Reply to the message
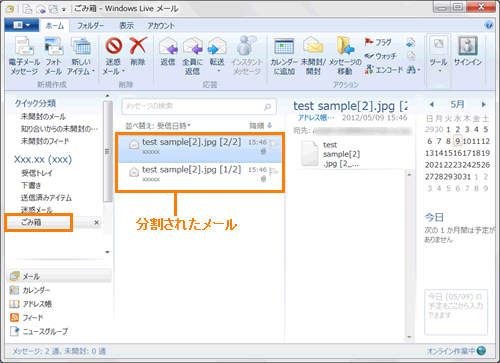 168,52
